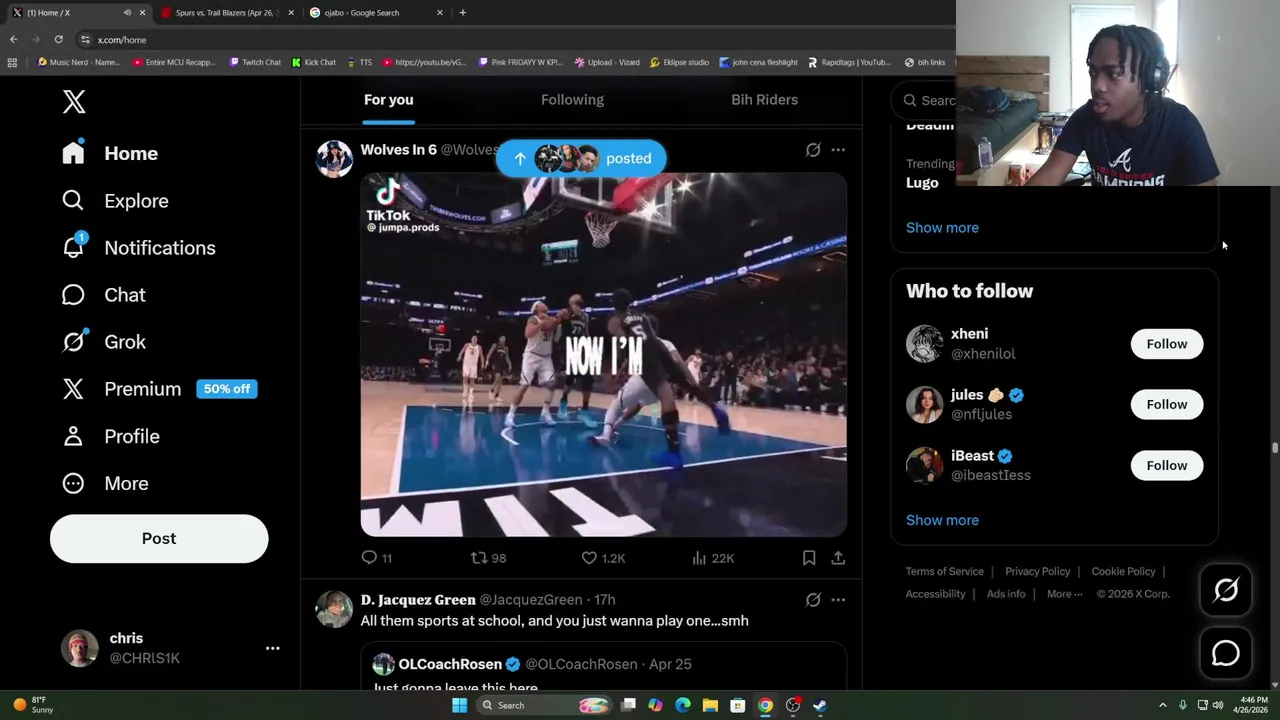Open Profile via the person icon
This screenshot has width=1280, height=720.
73,436
